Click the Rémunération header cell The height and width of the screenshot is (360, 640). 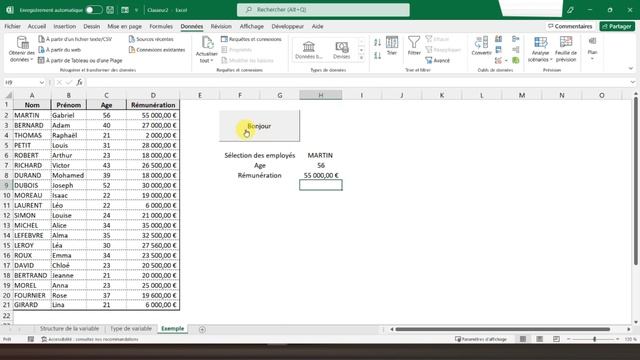point(153,105)
